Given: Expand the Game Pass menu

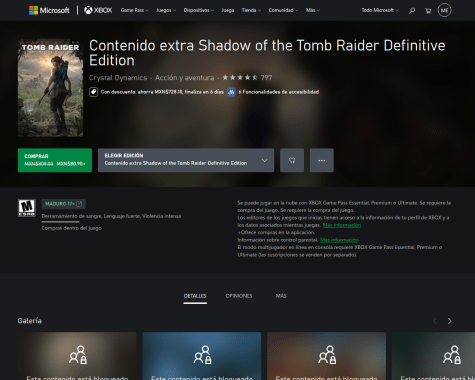Looking at the screenshot, I should coord(135,10).
